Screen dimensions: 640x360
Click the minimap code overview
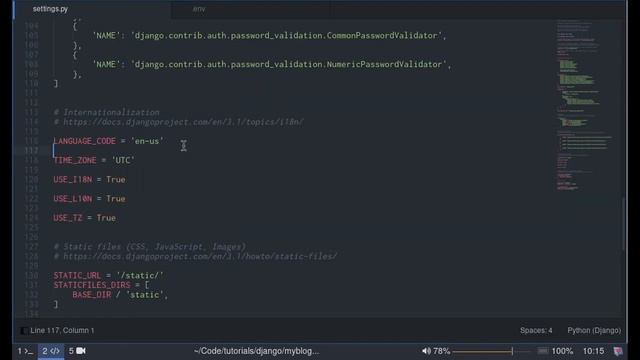[x=586, y=105]
